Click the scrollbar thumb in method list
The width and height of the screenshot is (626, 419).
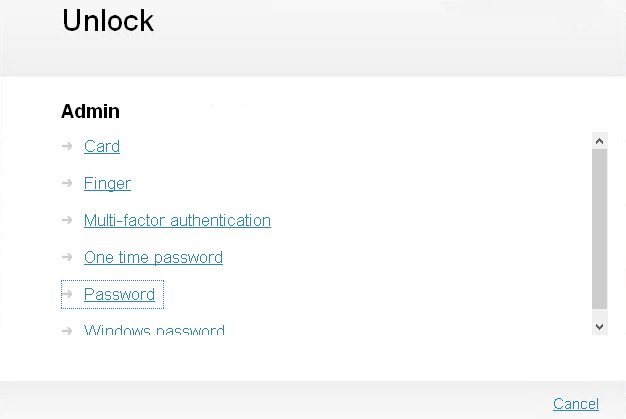tap(599, 228)
